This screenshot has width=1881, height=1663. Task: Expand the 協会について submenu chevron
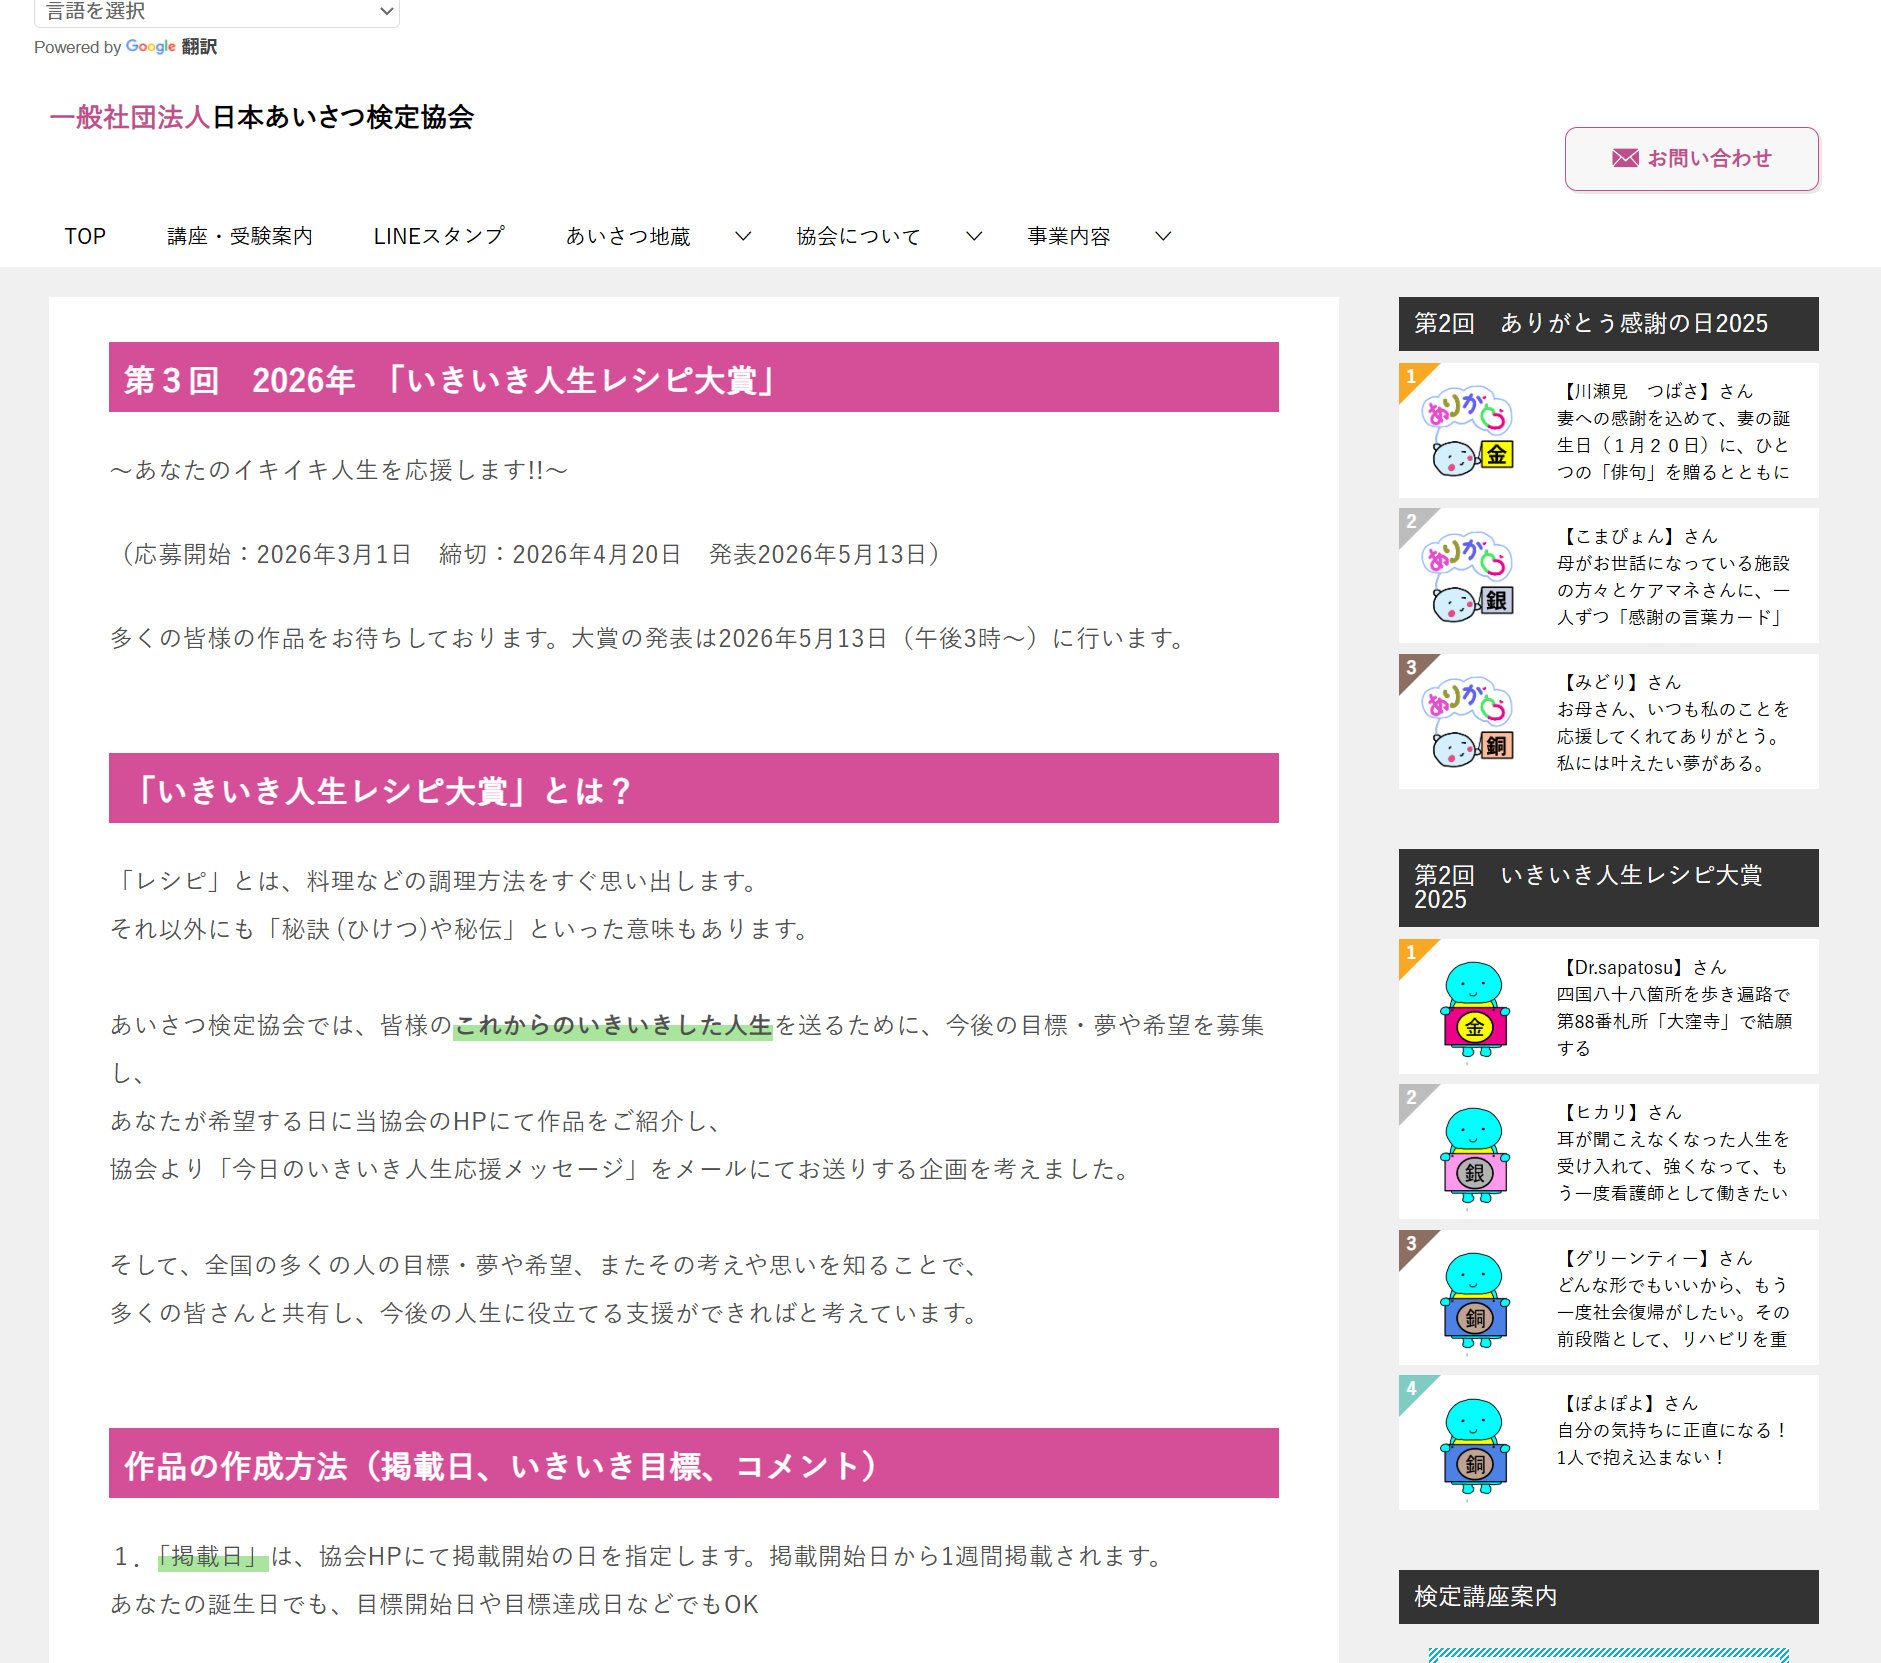(x=974, y=236)
